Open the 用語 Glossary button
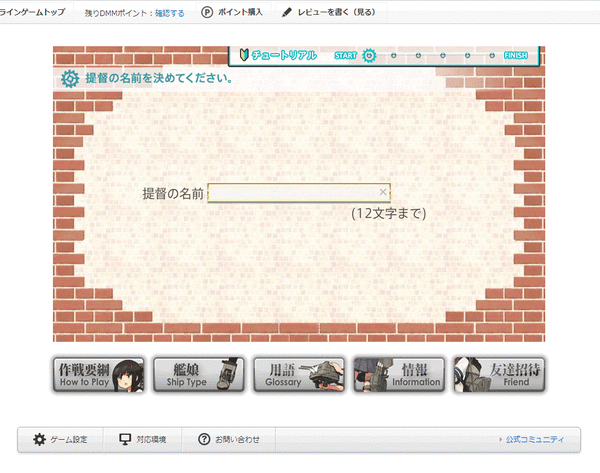This screenshot has width=600, height=473. tap(299, 375)
